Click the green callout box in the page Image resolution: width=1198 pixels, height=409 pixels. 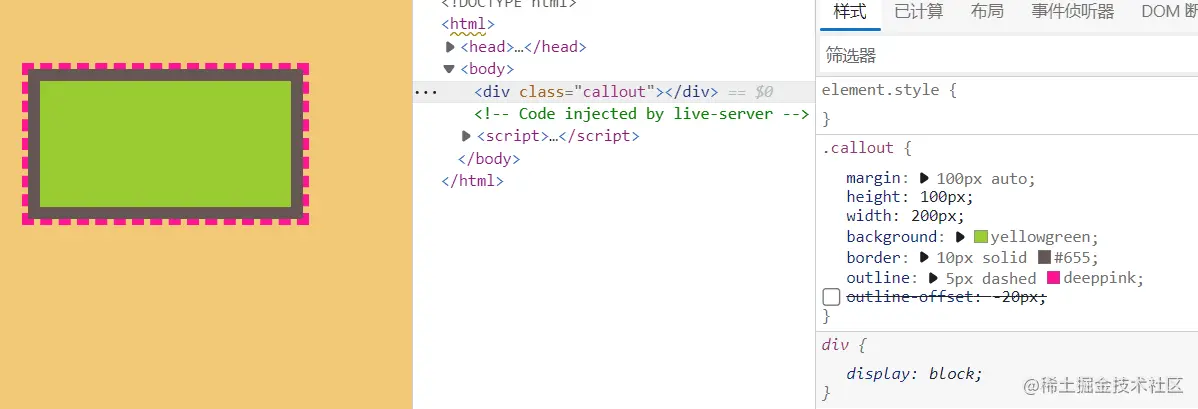pos(166,144)
